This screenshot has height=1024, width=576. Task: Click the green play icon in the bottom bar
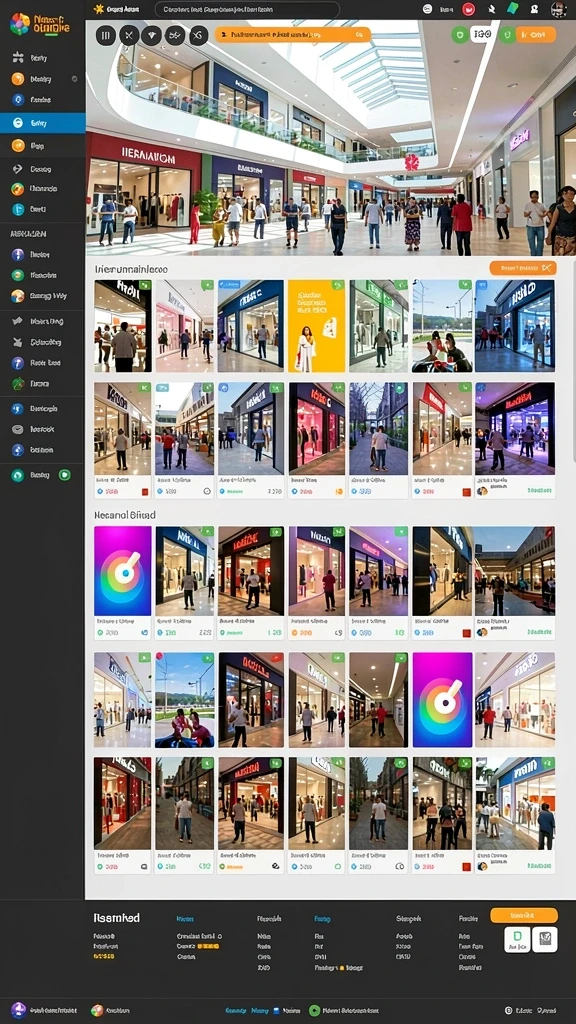tap(314, 1010)
